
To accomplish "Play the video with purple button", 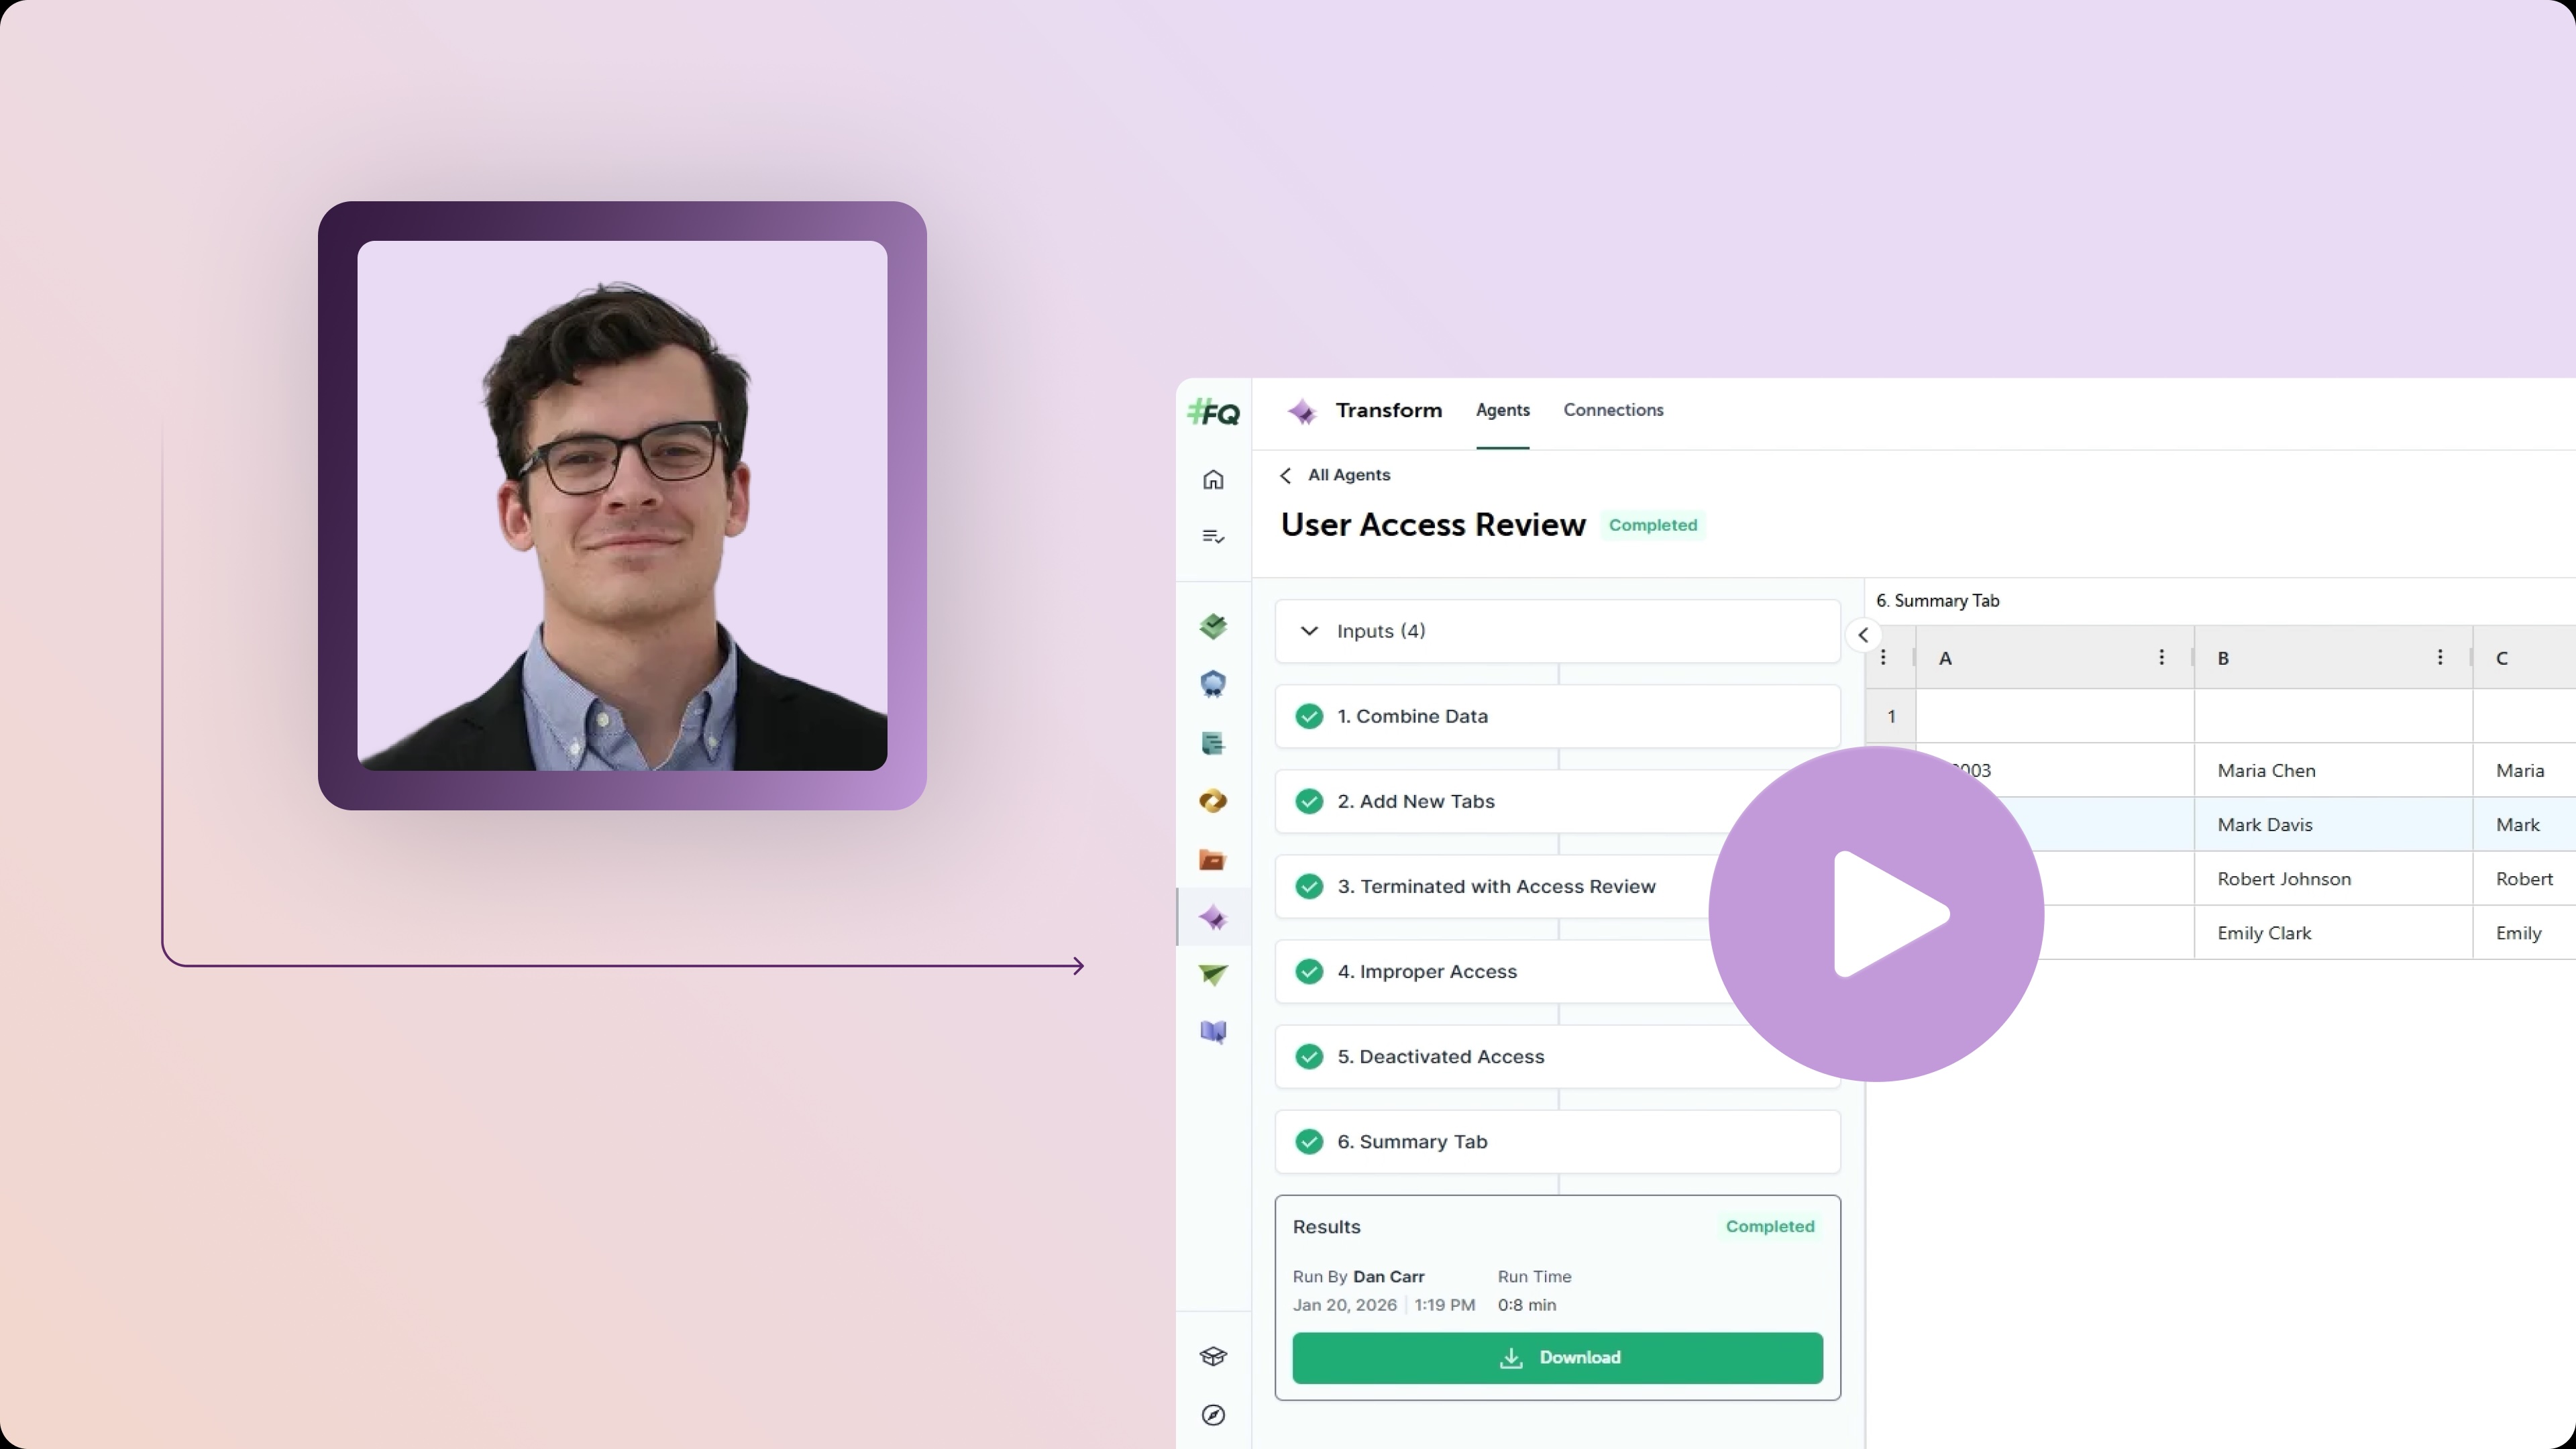I will pos(1876,914).
